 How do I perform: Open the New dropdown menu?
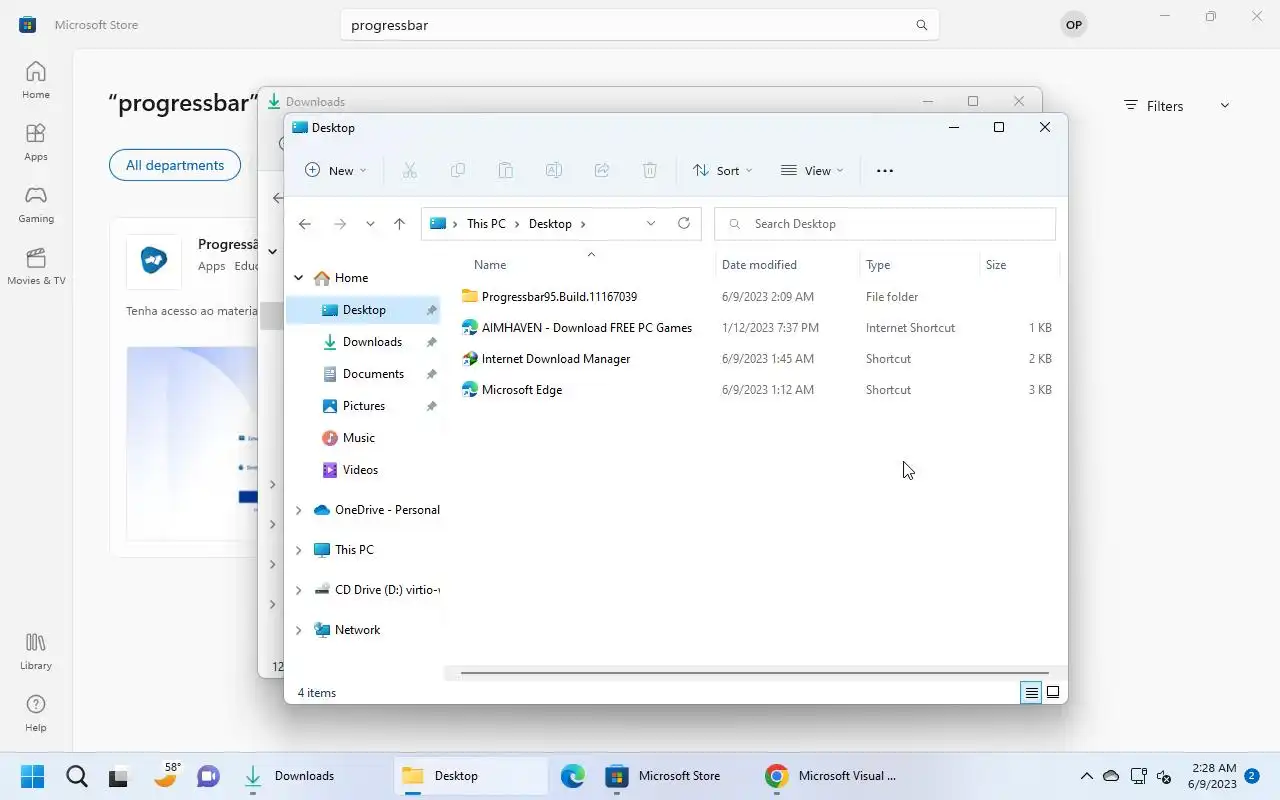click(x=336, y=171)
